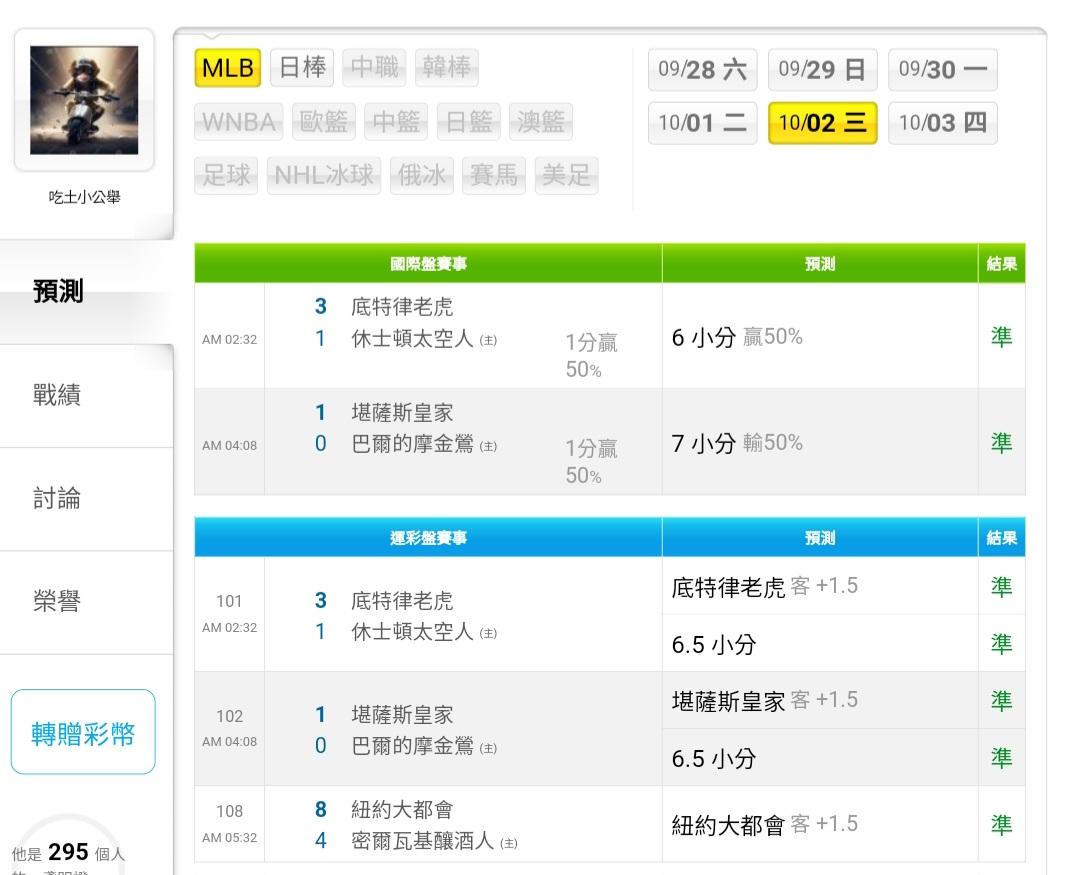Select the 澳籃 league tab
1080x875 pixels.
click(541, 122)
